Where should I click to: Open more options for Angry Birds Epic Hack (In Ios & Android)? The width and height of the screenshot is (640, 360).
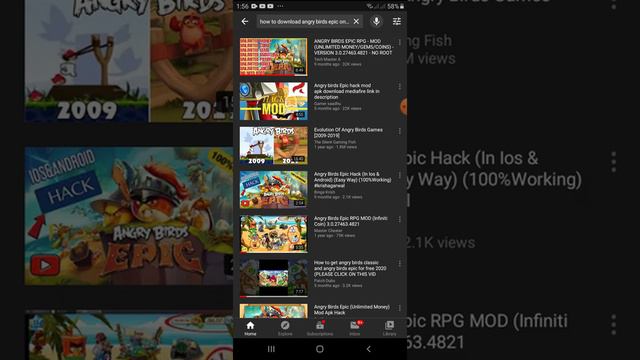point(399,175)
